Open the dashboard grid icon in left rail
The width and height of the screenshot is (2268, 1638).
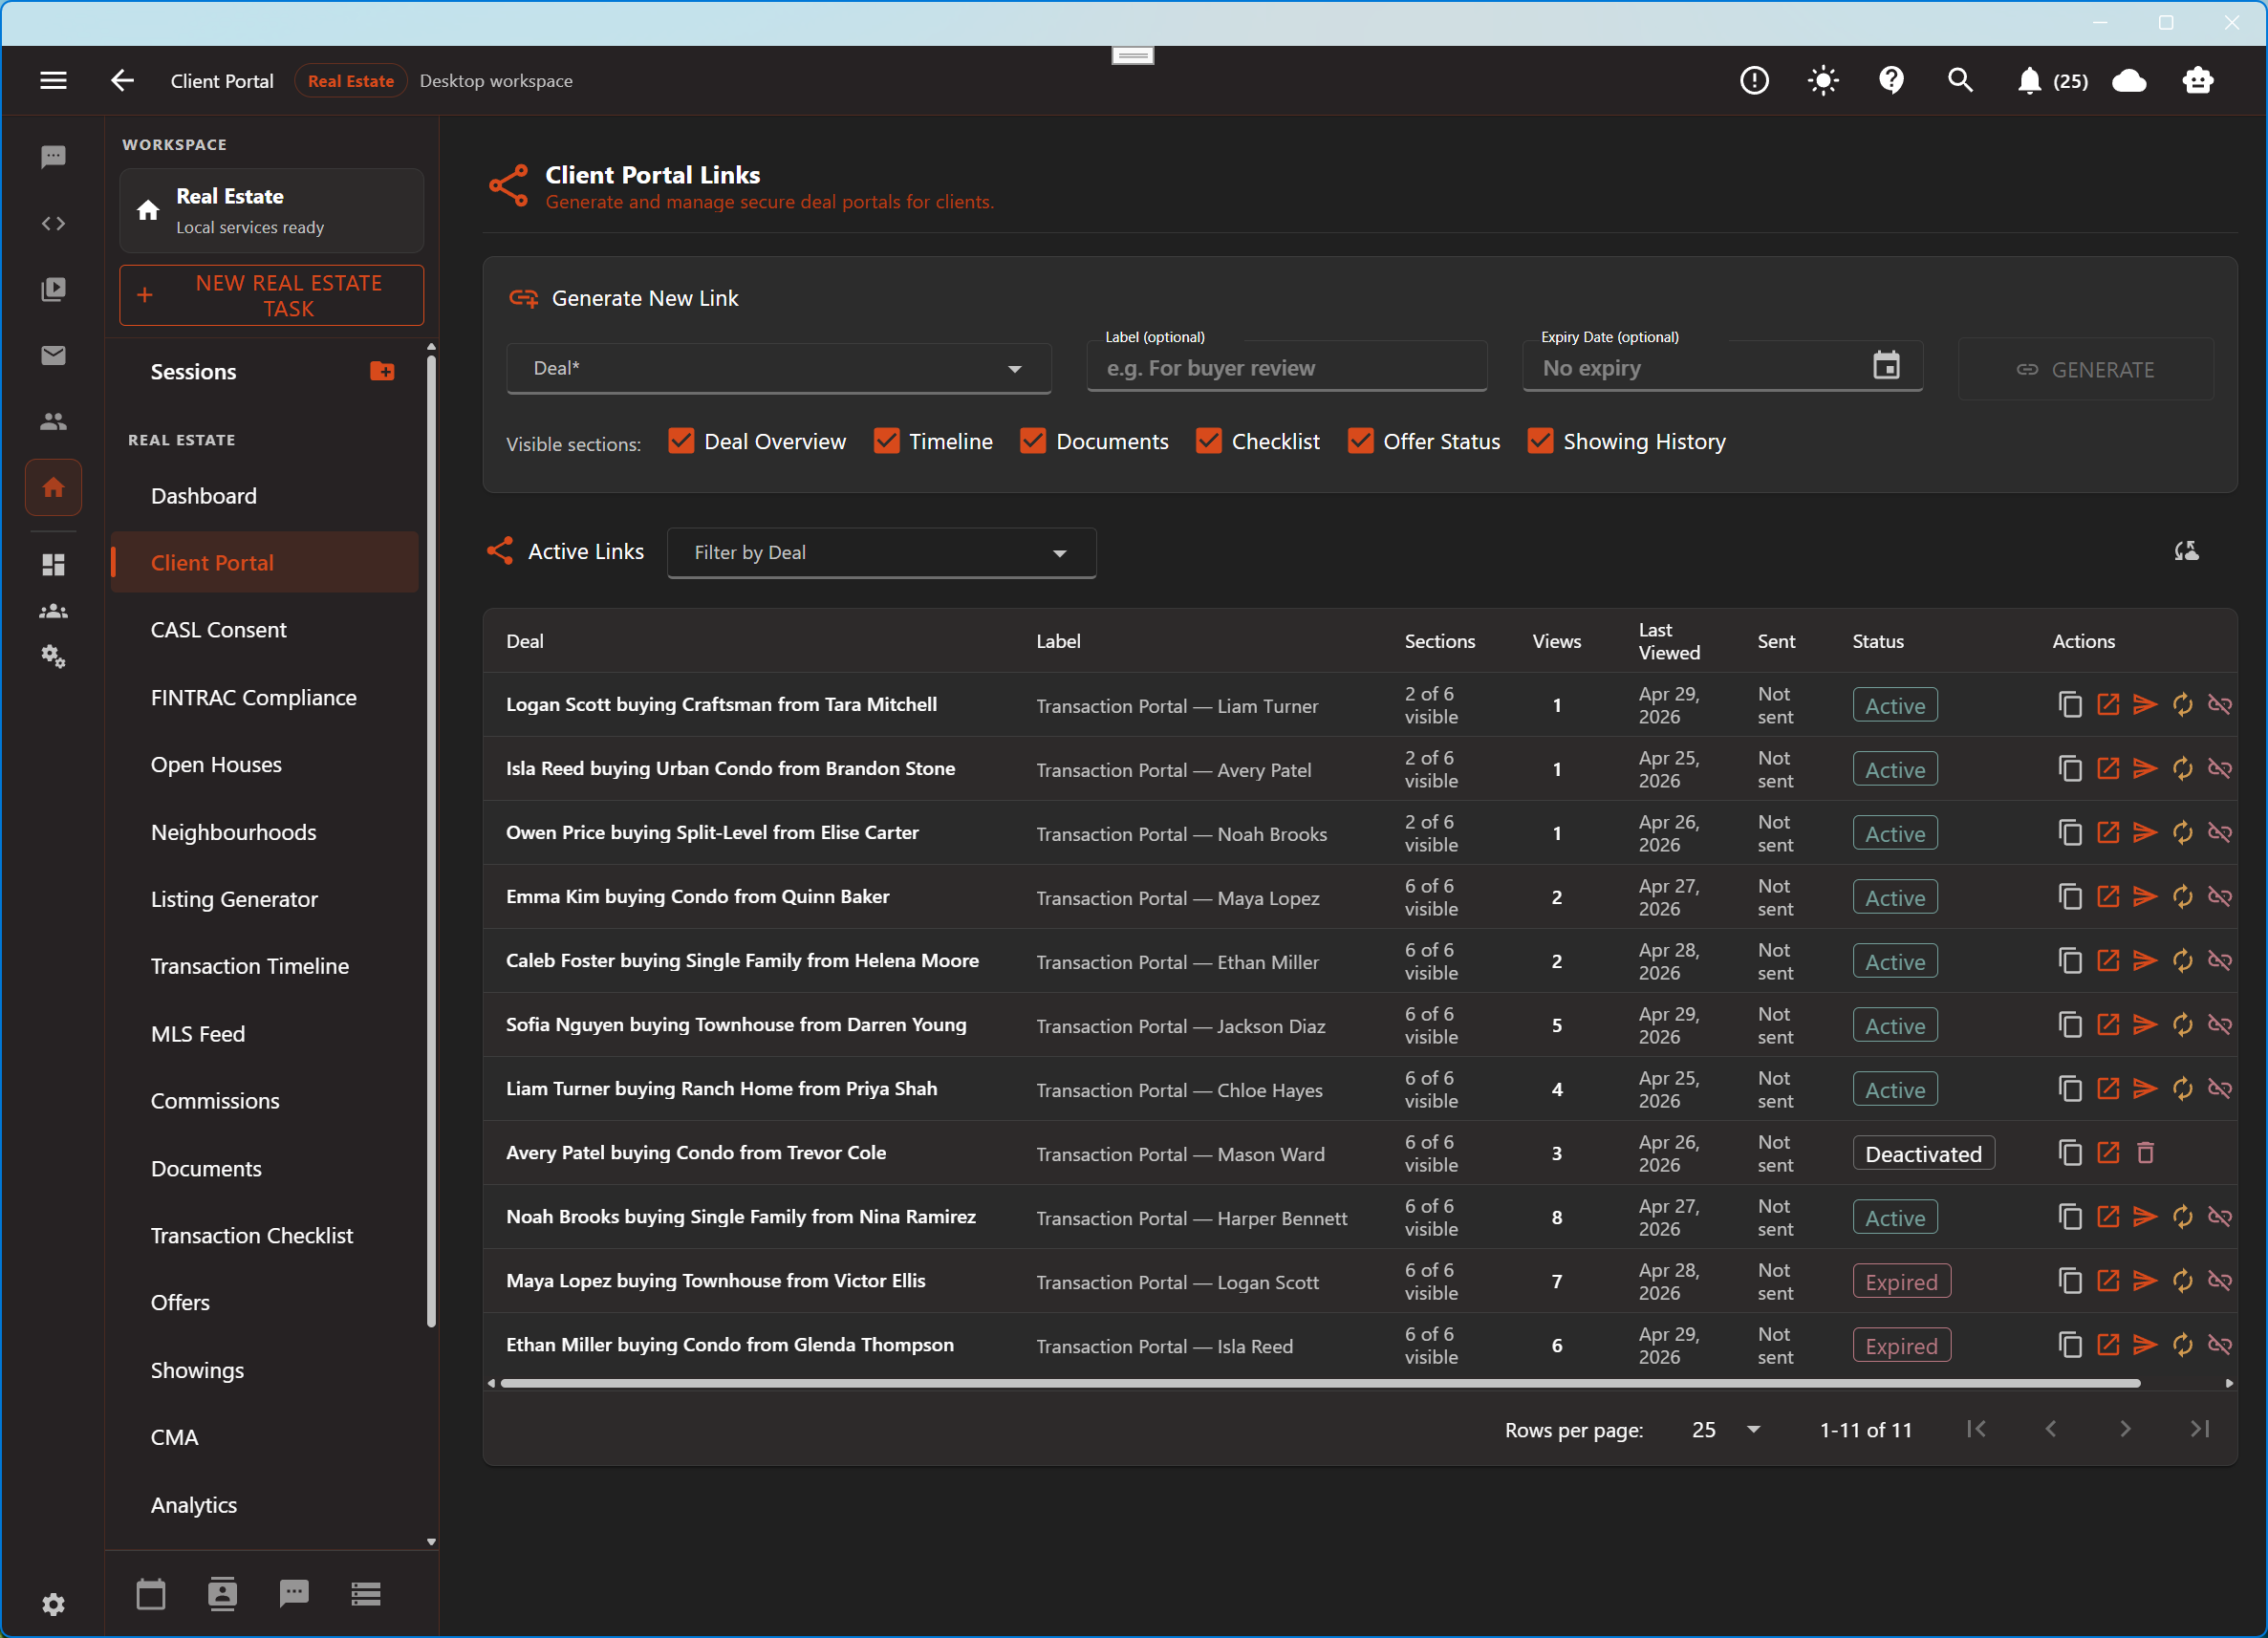pyautogui.click(x=53, y=565)
